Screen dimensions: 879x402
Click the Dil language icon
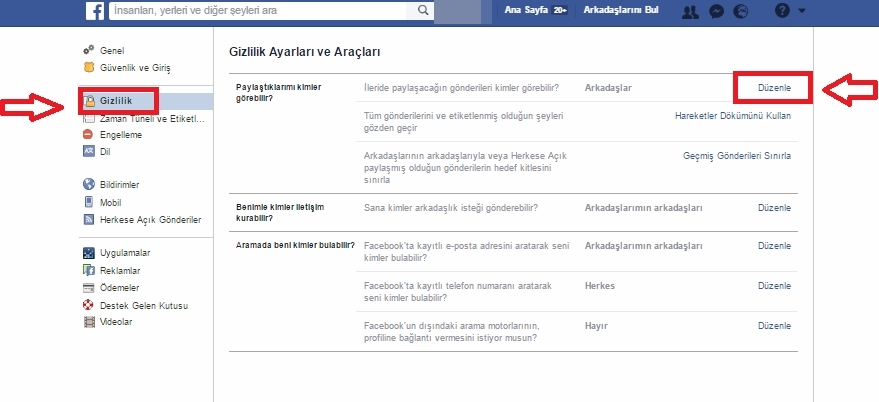point(89,151)
